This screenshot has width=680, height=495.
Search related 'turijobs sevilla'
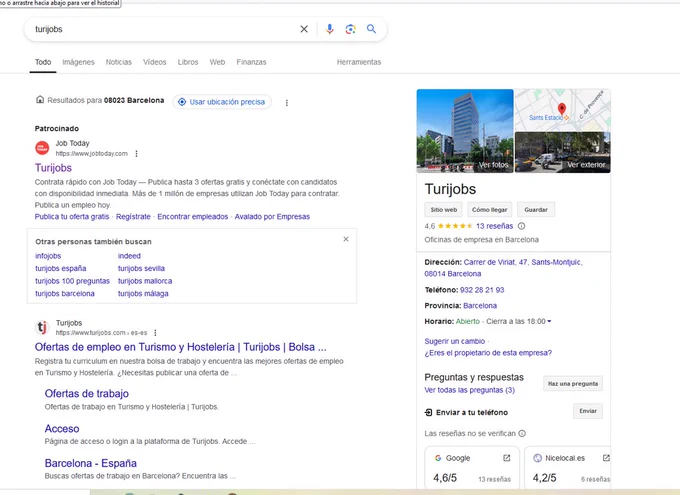[x=141, y=269]
